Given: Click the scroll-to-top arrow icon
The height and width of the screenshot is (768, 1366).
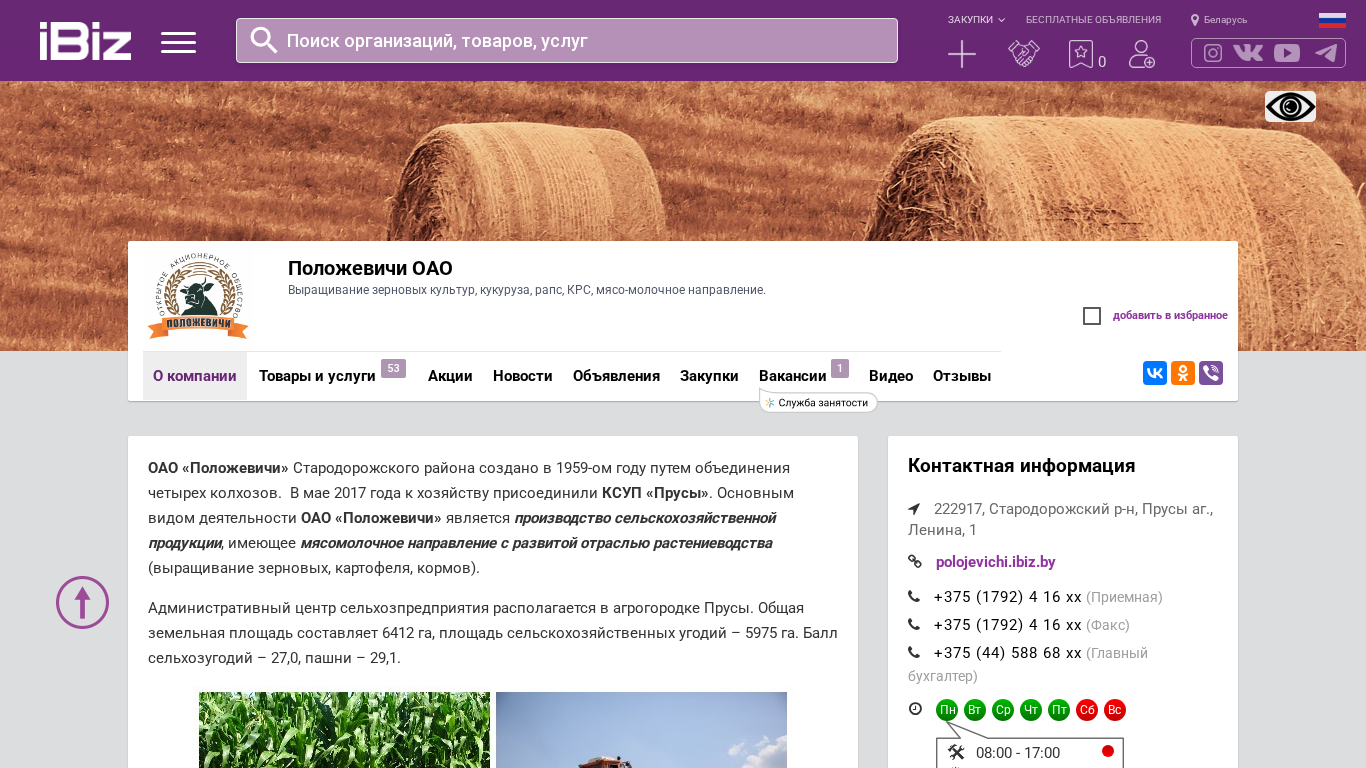Looking at the screenshot, I should tap(82, 602).
